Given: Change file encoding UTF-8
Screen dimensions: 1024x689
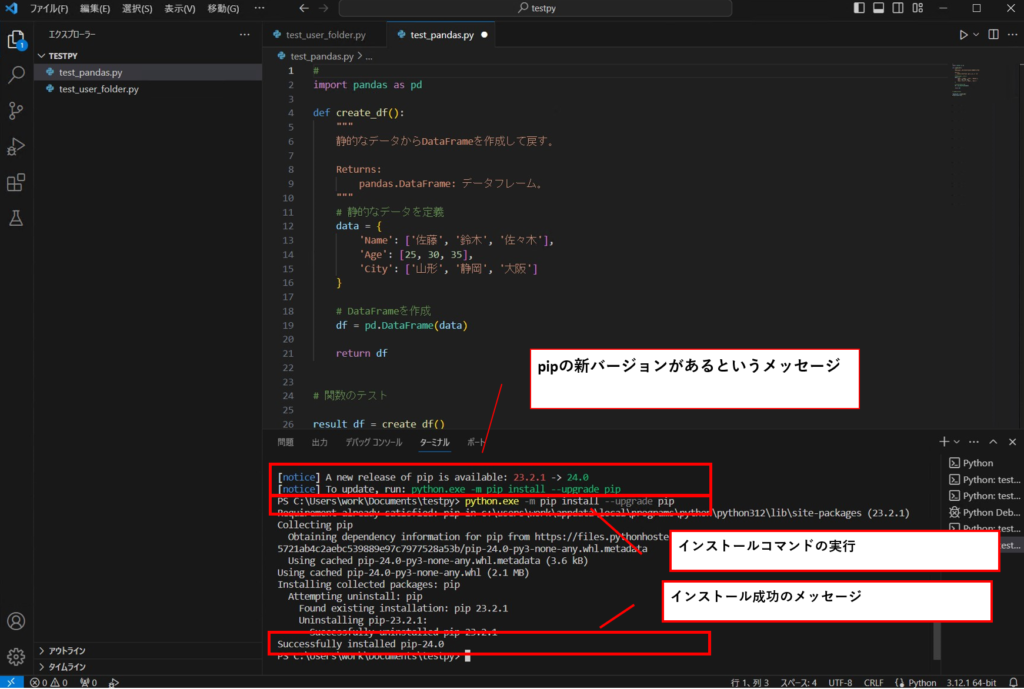Looking at the screenshot, I should point(840,682).
